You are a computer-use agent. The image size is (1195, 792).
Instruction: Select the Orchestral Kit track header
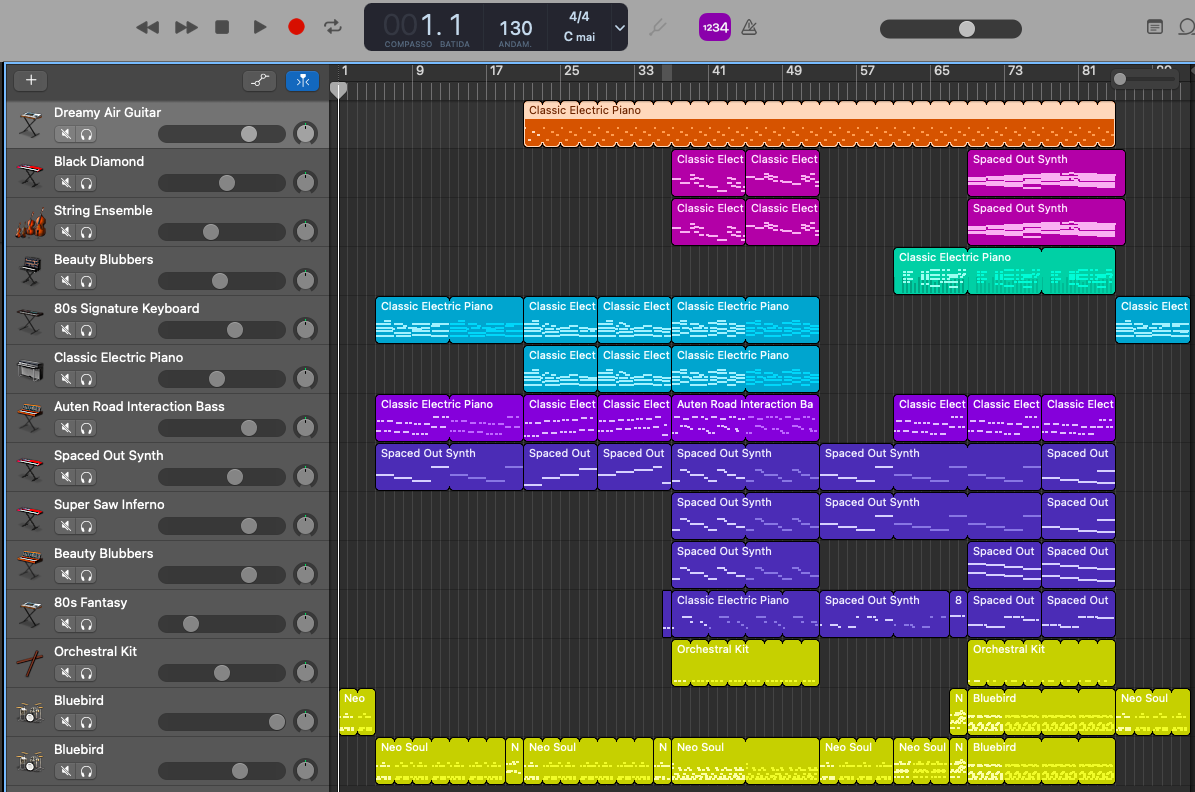tap(168, 663)
